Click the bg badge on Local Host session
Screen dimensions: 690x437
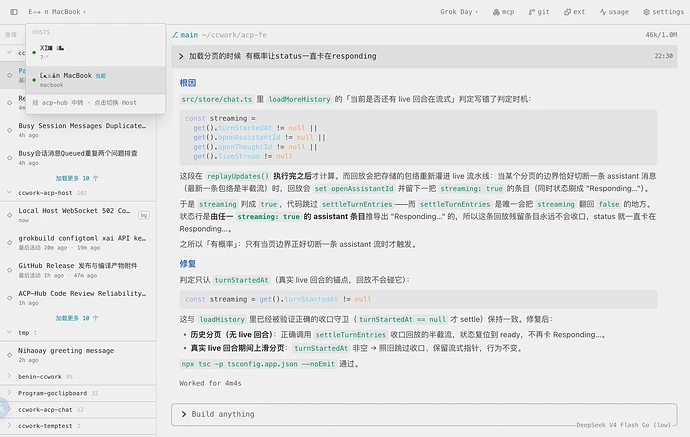tap(144, 215)
